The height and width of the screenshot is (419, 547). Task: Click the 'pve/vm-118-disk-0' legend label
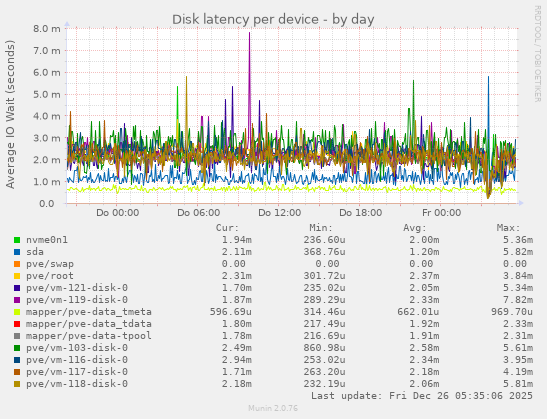point(77,384)
